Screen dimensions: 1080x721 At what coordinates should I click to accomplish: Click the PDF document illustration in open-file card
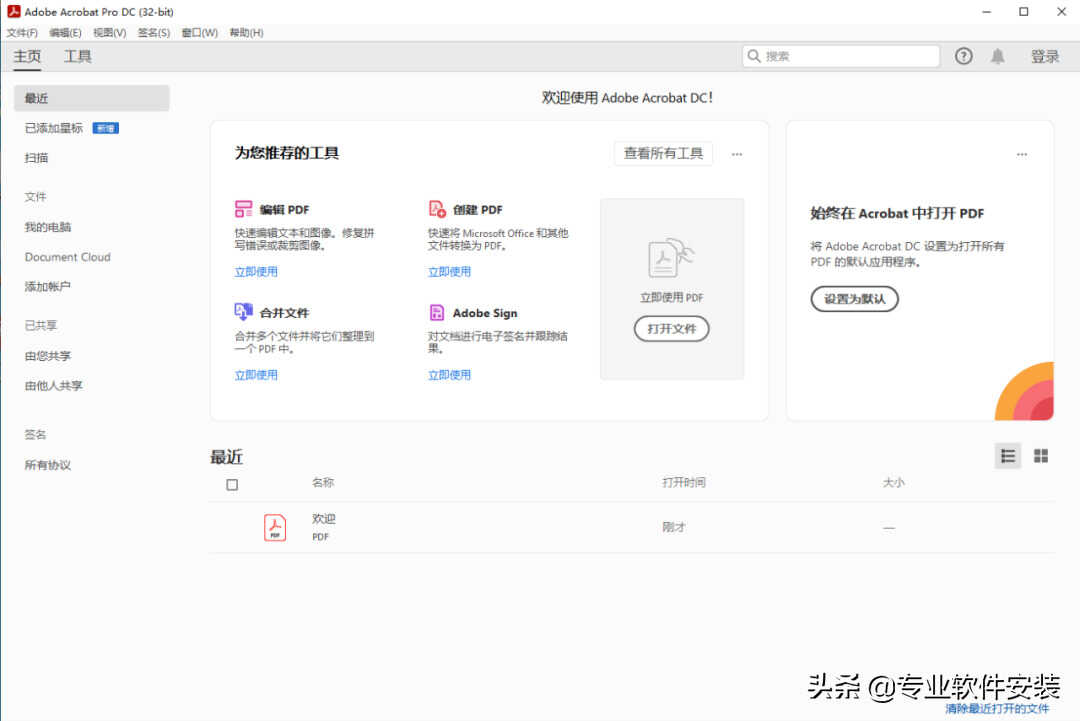click(x=670, y=259)
